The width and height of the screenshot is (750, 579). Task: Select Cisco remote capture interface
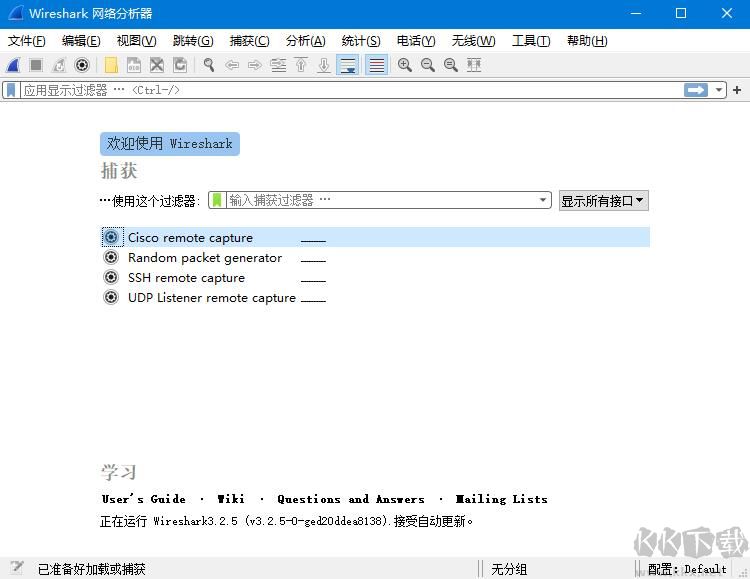[375, 237]
